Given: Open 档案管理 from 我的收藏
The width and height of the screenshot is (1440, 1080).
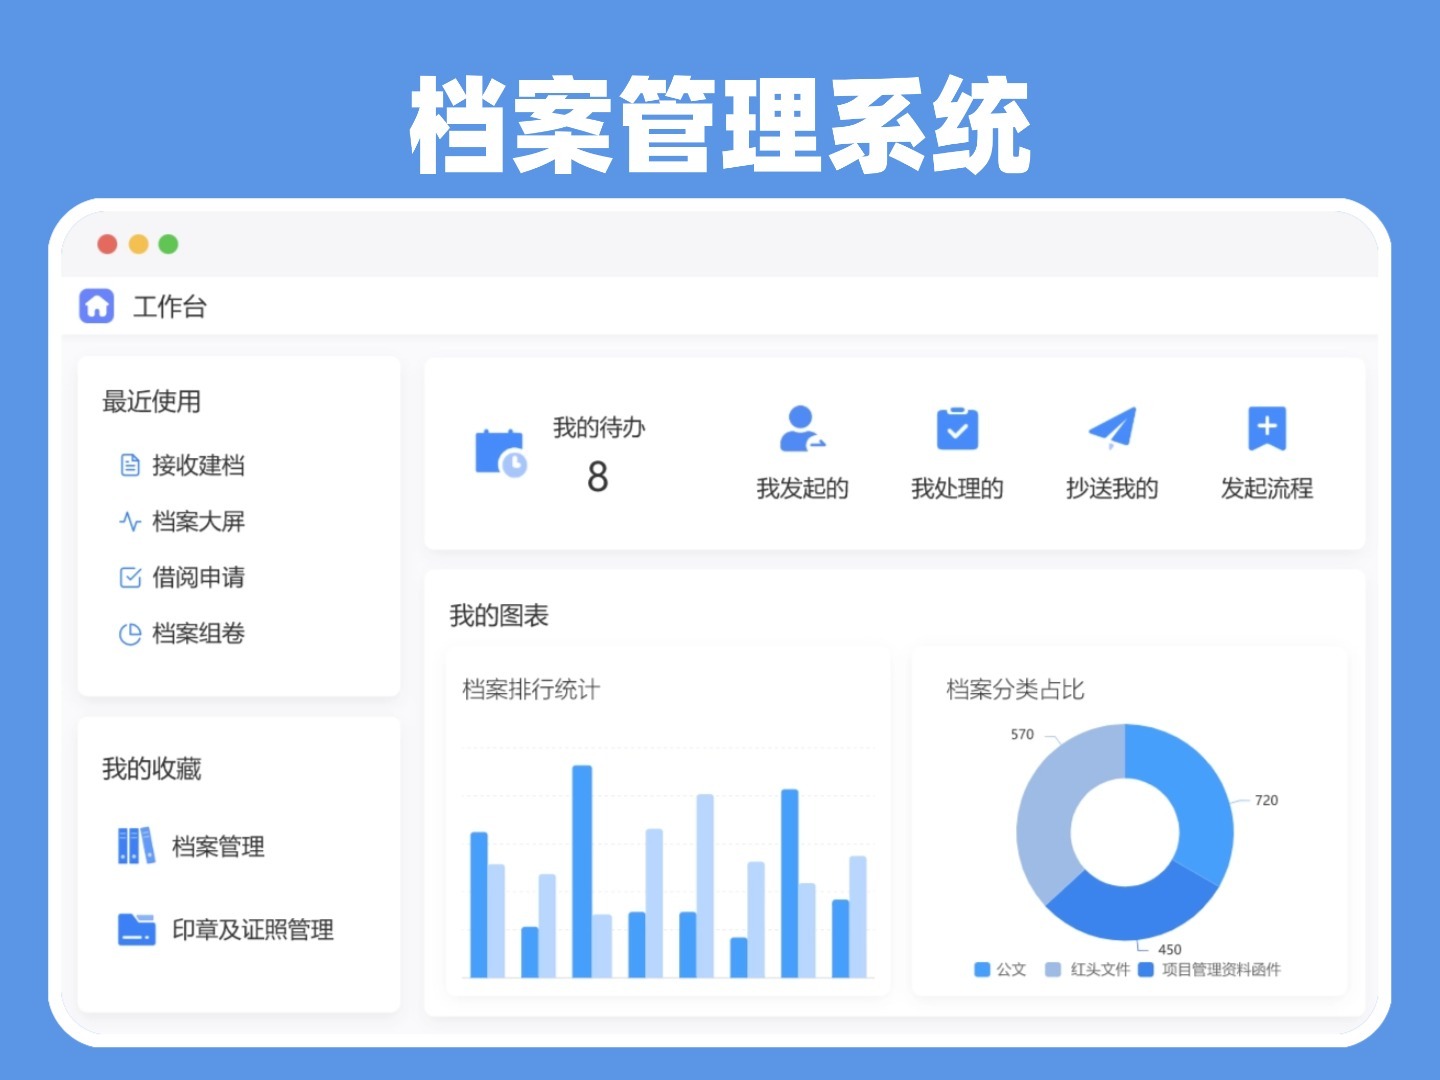Looking at the screenshot, I should (x=218, y=847).
